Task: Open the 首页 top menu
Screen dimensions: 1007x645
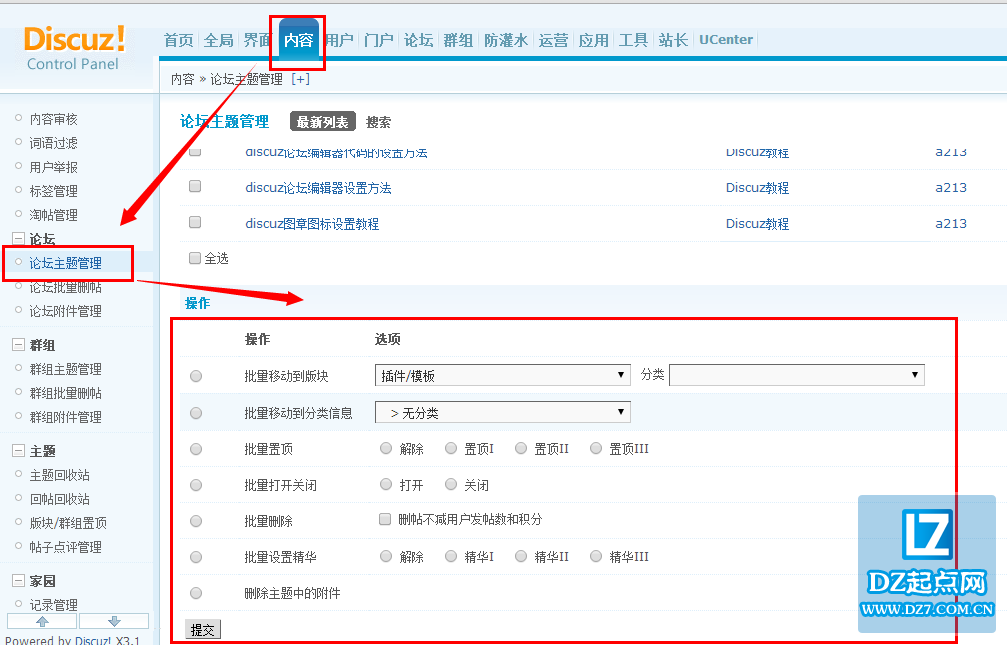Action: coord(179,40)
